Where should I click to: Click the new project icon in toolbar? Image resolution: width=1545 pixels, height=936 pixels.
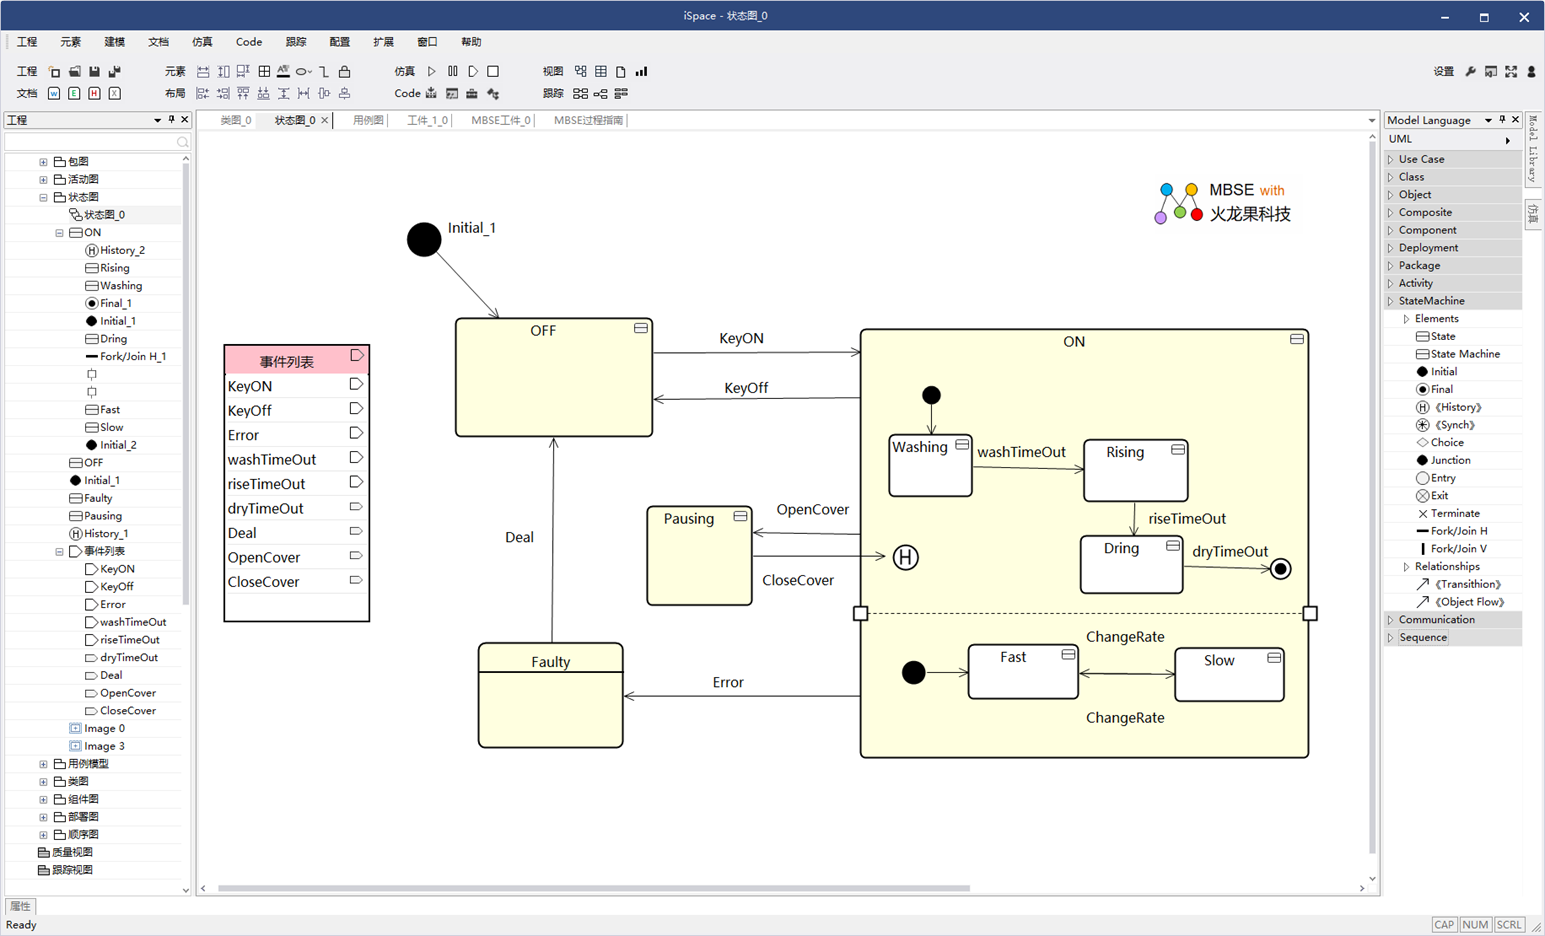54,72
